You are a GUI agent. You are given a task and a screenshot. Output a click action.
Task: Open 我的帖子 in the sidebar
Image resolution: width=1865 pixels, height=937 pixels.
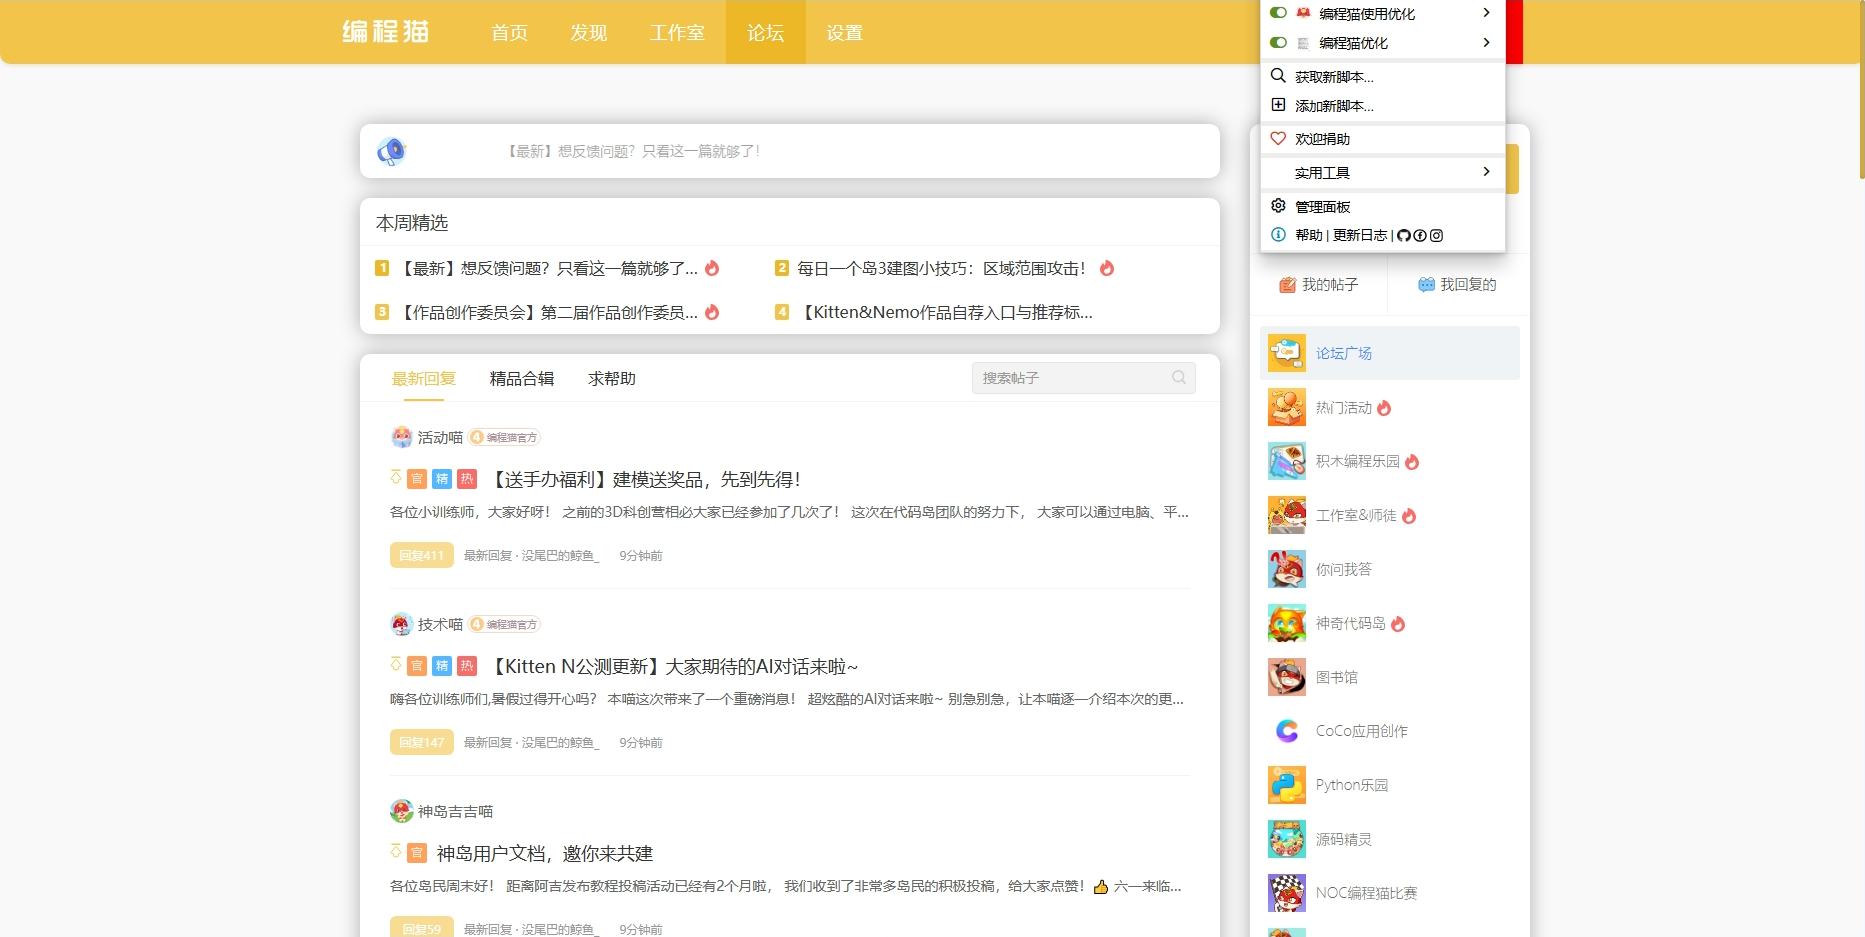pos(1319,285)
